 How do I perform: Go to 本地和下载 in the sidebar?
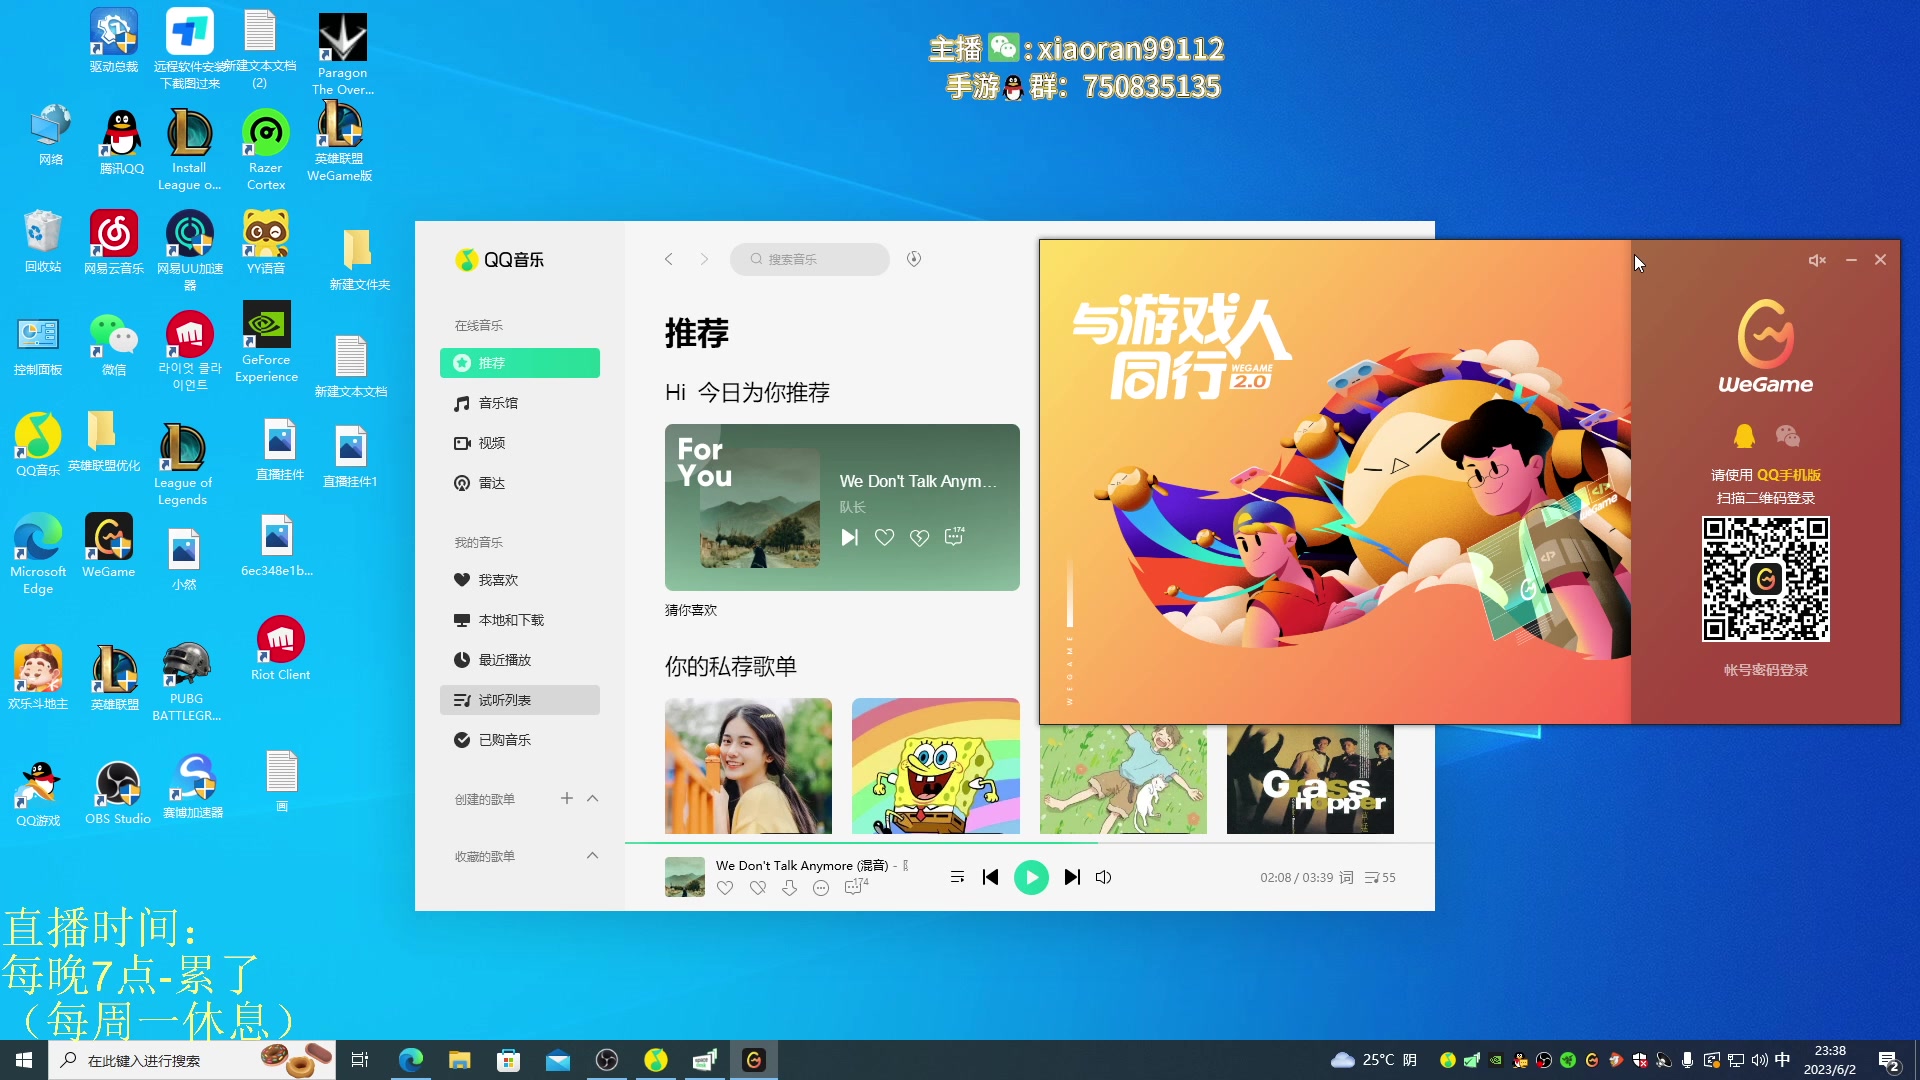point(520,620)
